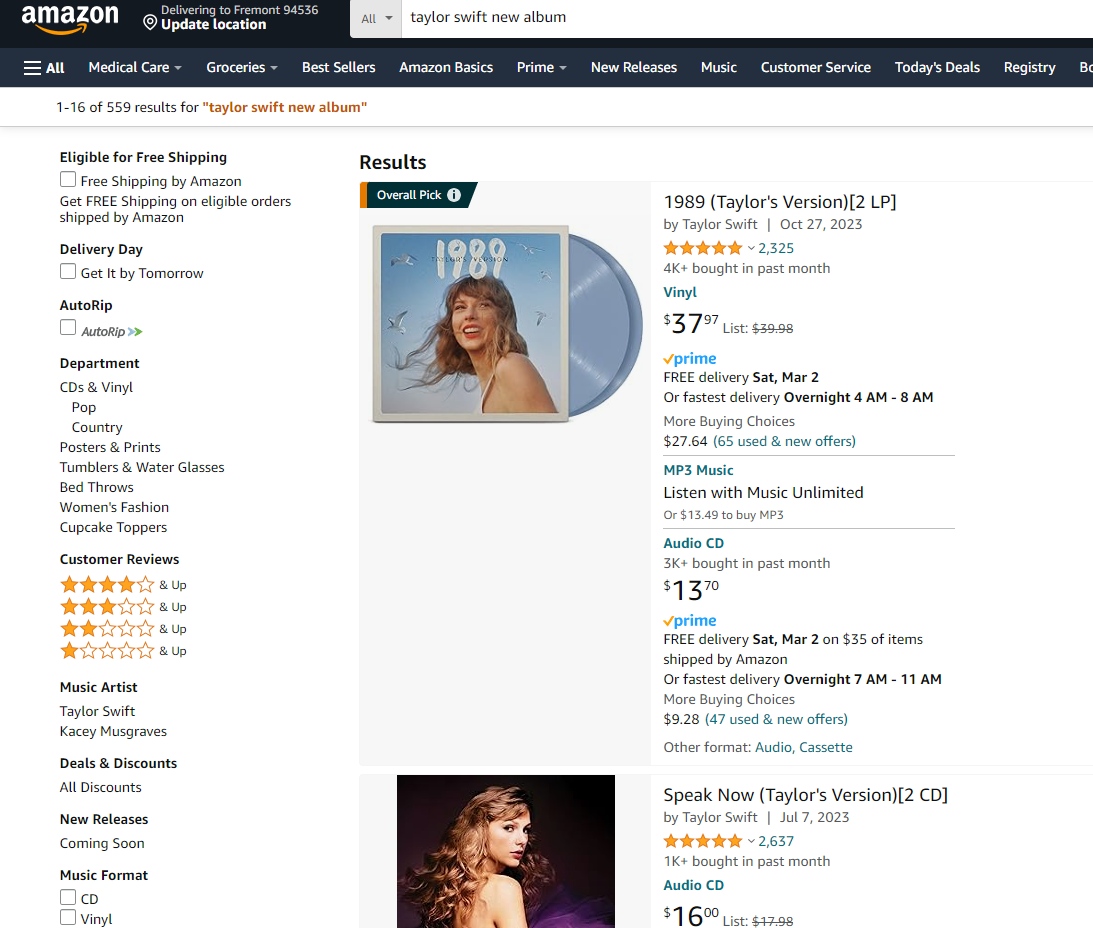Choose the Cassette other format
The height and width of the screenshot is (928, 1093).
pyautogui.click(x=825, y=747)
